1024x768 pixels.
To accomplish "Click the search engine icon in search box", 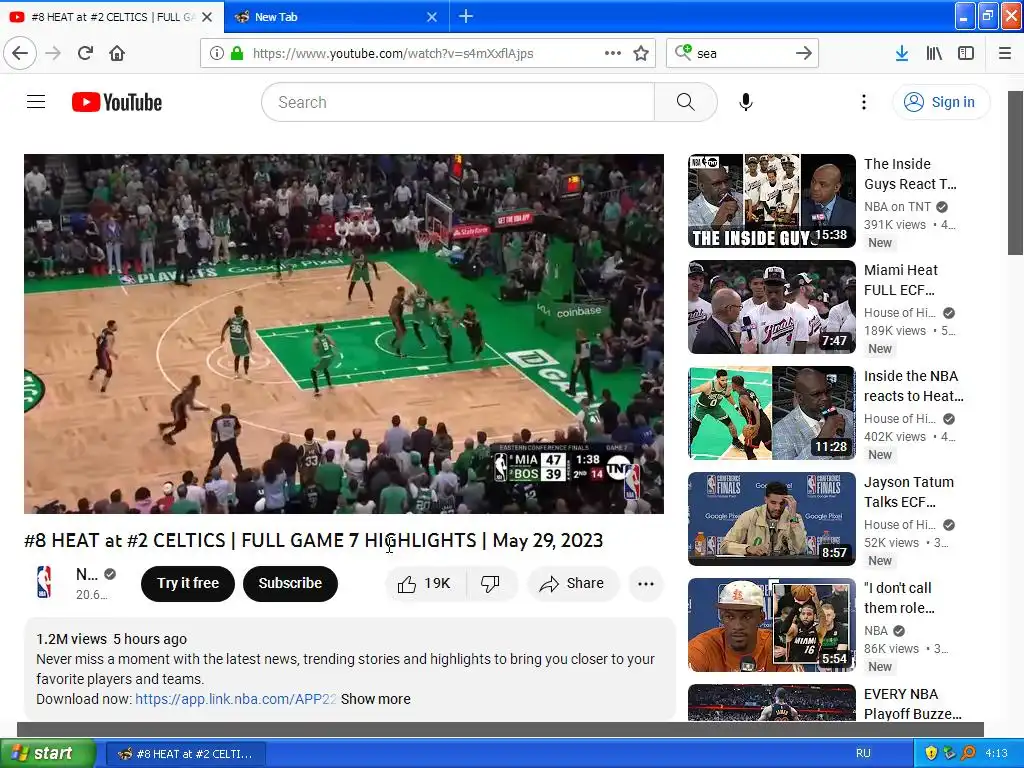I will tap(683, 52).
